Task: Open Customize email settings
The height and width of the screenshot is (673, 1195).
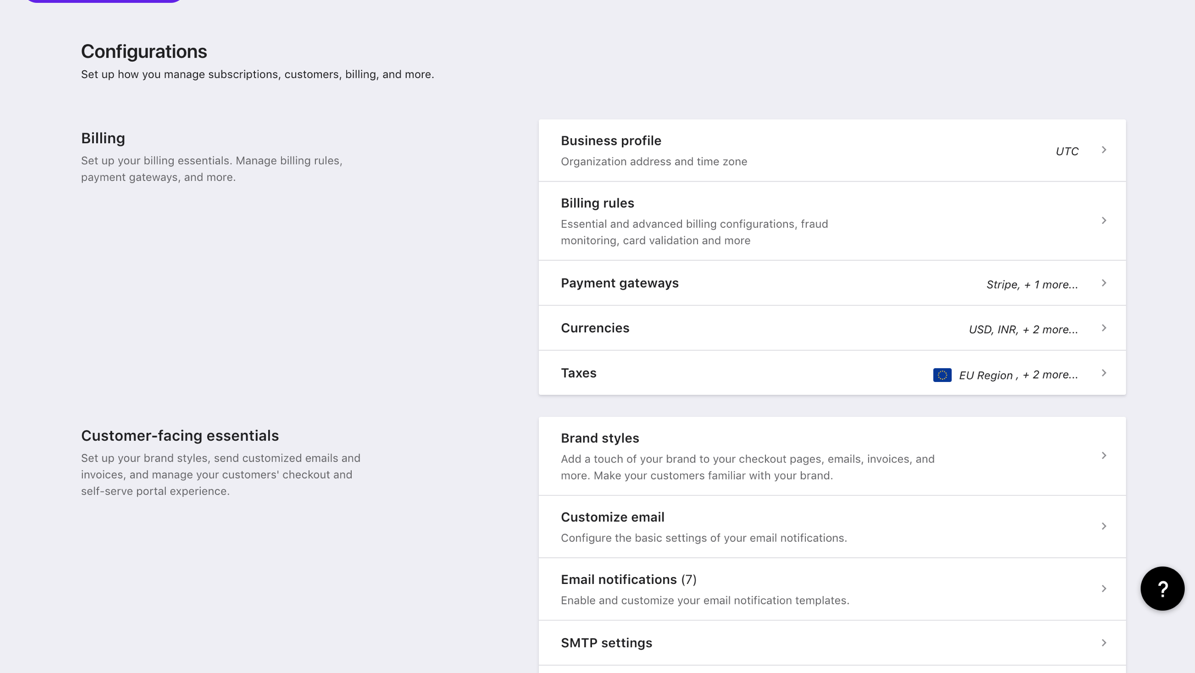Action: [612, 517]
